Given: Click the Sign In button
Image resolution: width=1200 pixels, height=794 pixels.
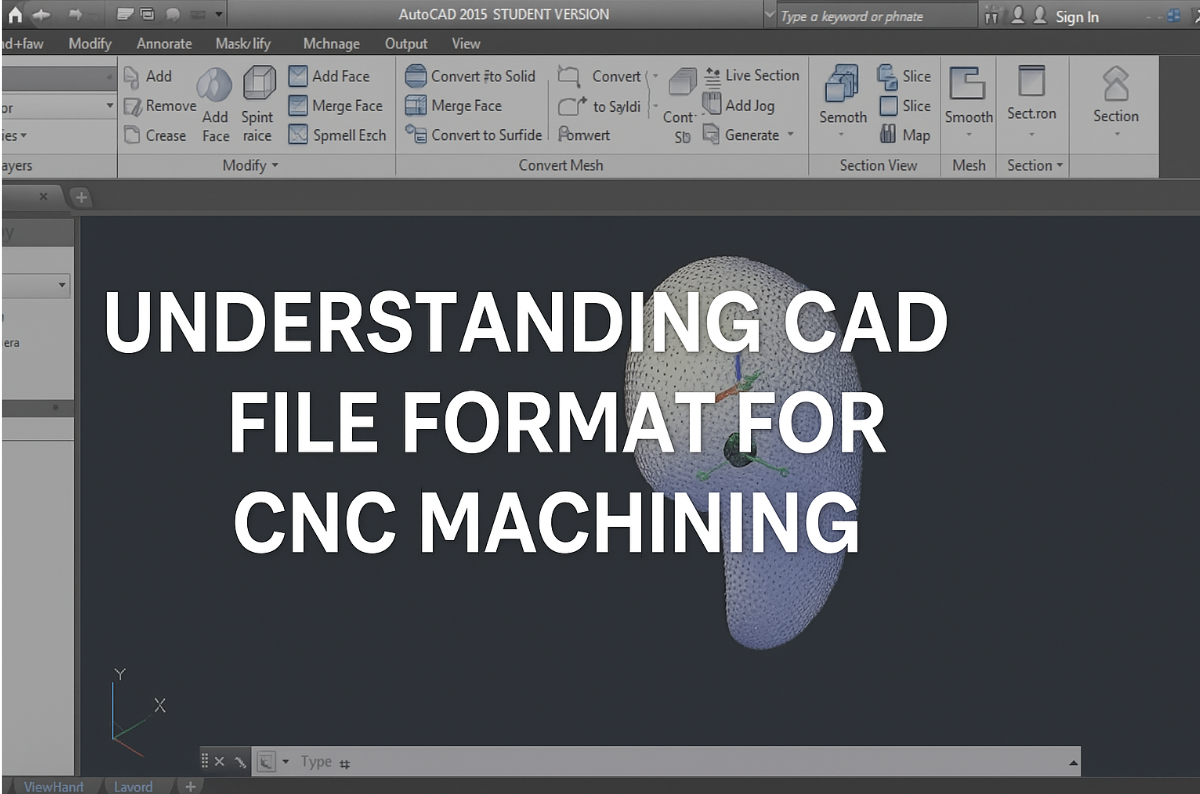Looking at the screenshot, I should [x=1077, y=15].
